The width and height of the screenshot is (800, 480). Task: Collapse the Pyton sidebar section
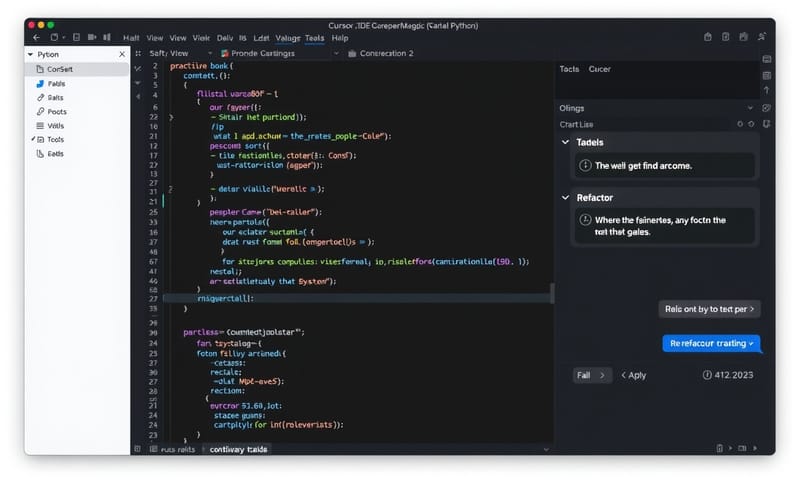(x=31, y=54)
